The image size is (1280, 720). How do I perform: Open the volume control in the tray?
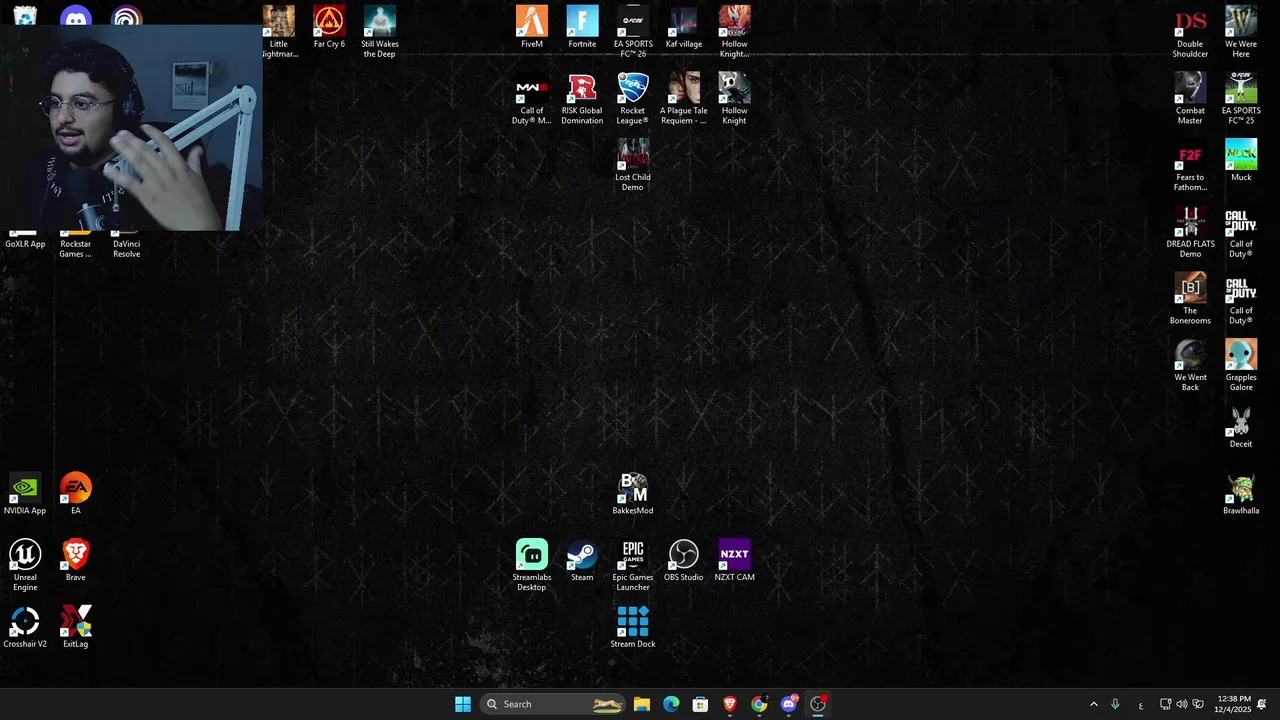click(x=1182, y=704)
